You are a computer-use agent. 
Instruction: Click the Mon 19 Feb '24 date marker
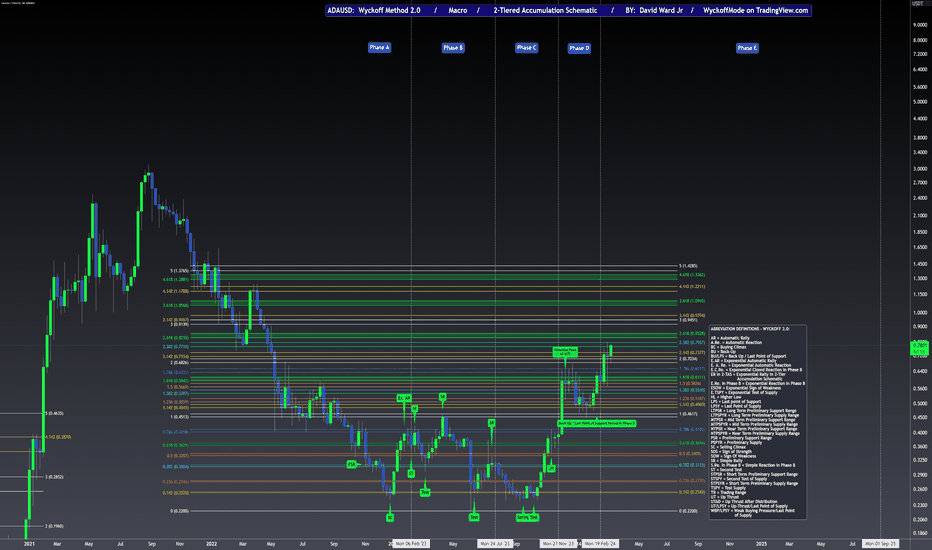(x=600, y=543)
